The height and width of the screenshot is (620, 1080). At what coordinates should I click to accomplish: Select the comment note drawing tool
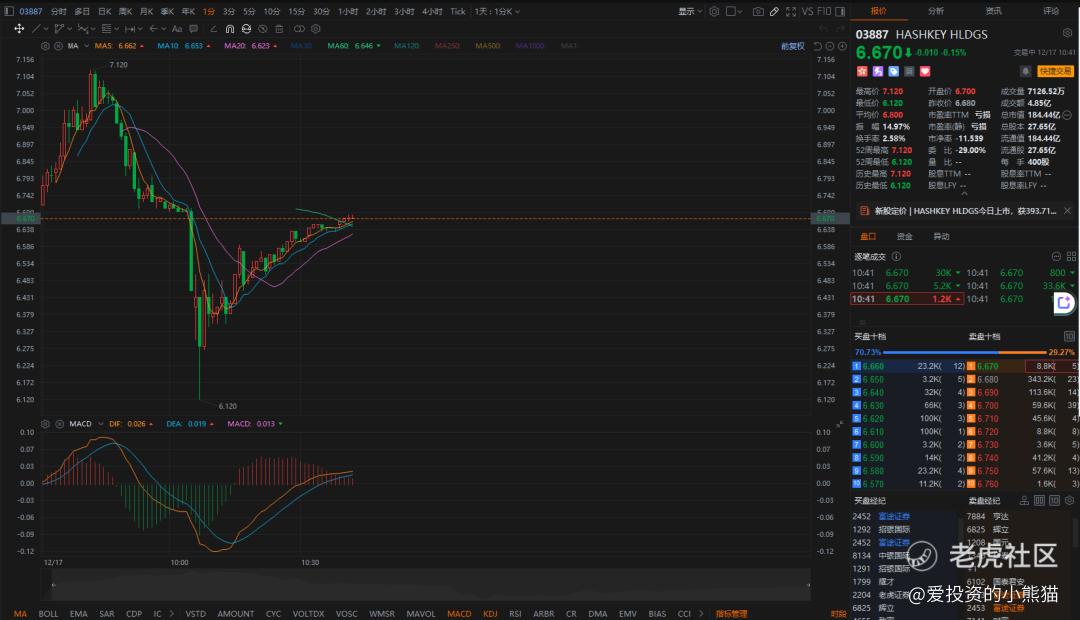[x=194, y=28]
